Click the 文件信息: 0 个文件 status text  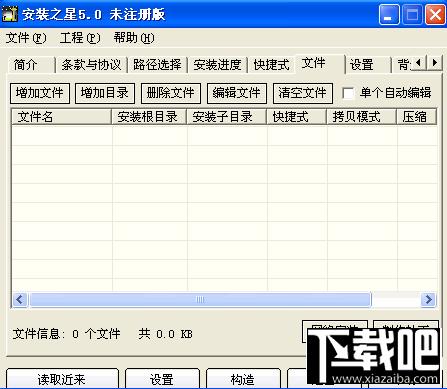(x=66, y=334)
